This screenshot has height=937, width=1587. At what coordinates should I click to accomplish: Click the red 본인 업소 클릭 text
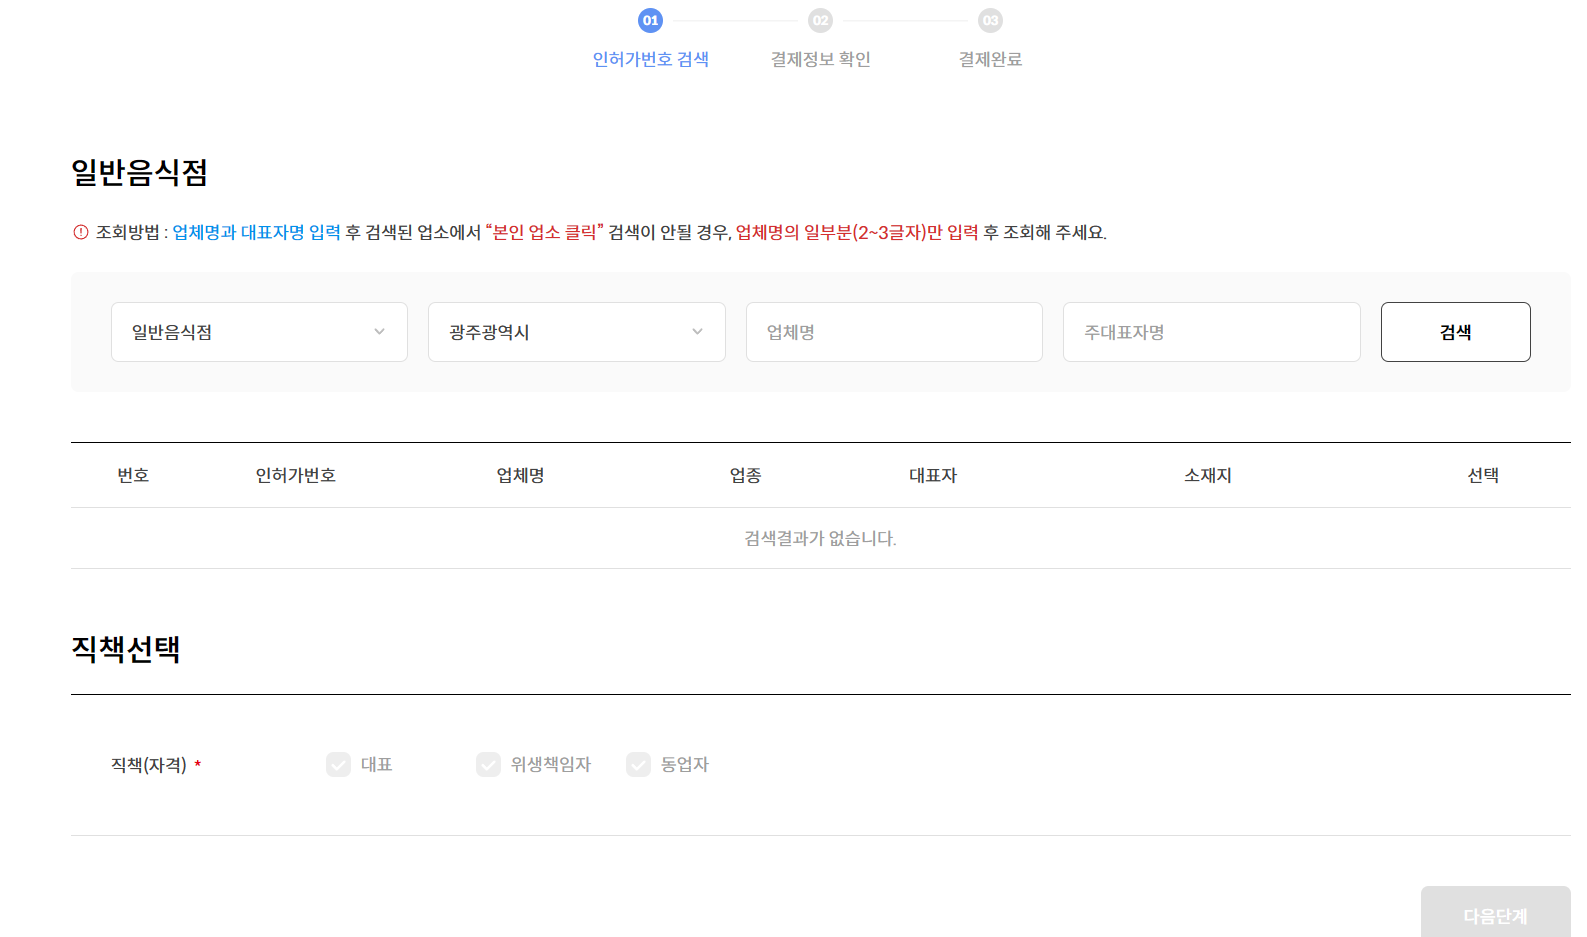pyautogui.click(x=545, y=232)
